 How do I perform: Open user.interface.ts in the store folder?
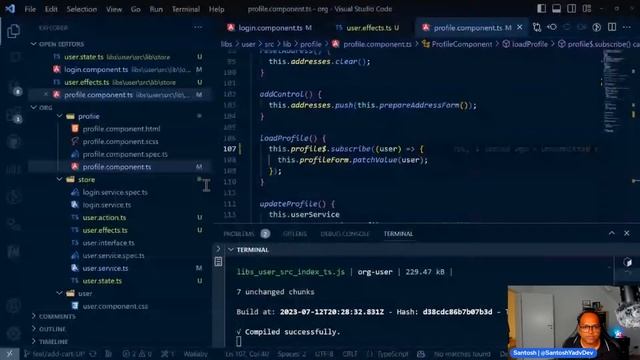[108, 243]
